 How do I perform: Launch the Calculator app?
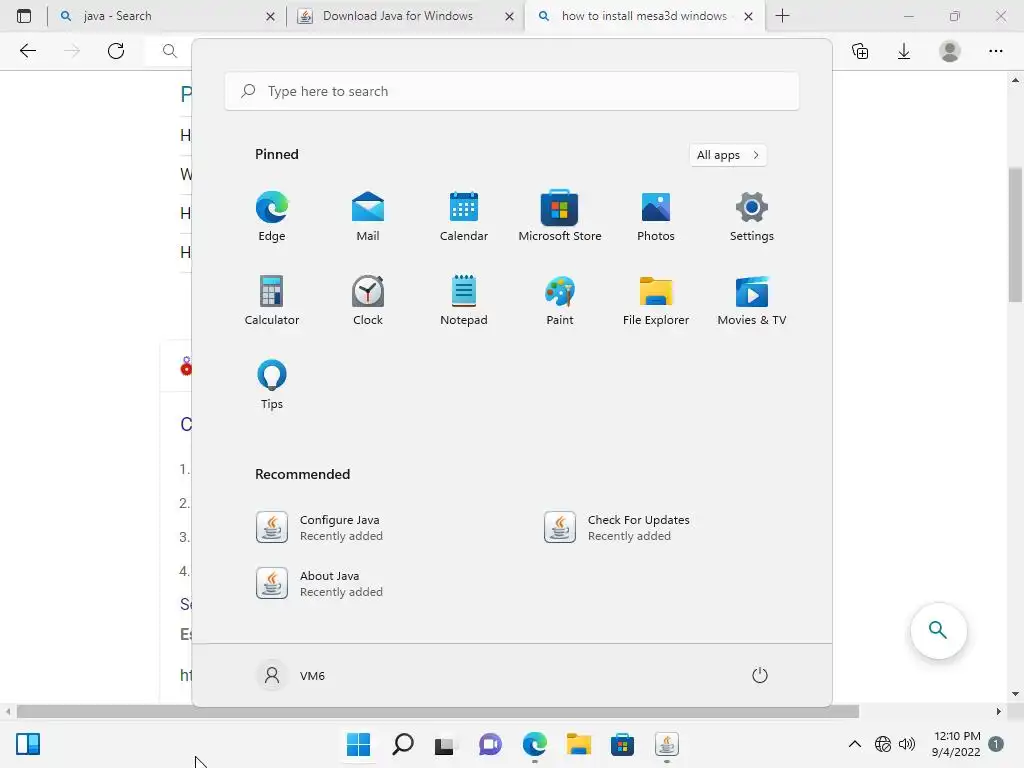click(272, 300)
